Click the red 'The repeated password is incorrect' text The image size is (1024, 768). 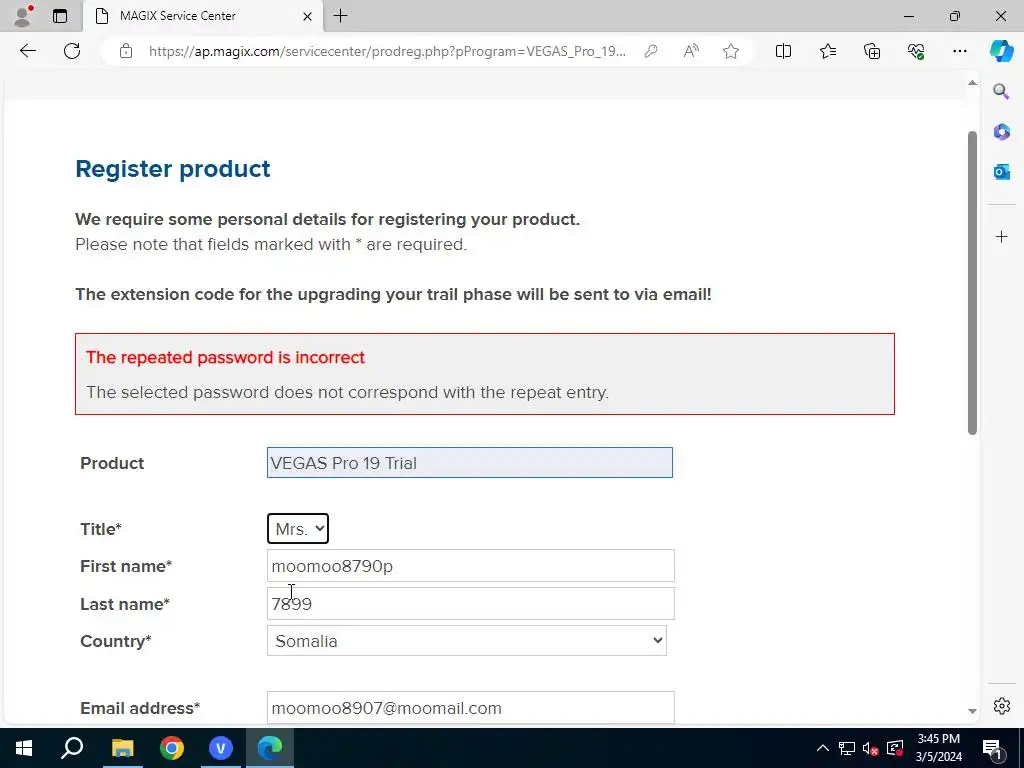tap(225, 357)
